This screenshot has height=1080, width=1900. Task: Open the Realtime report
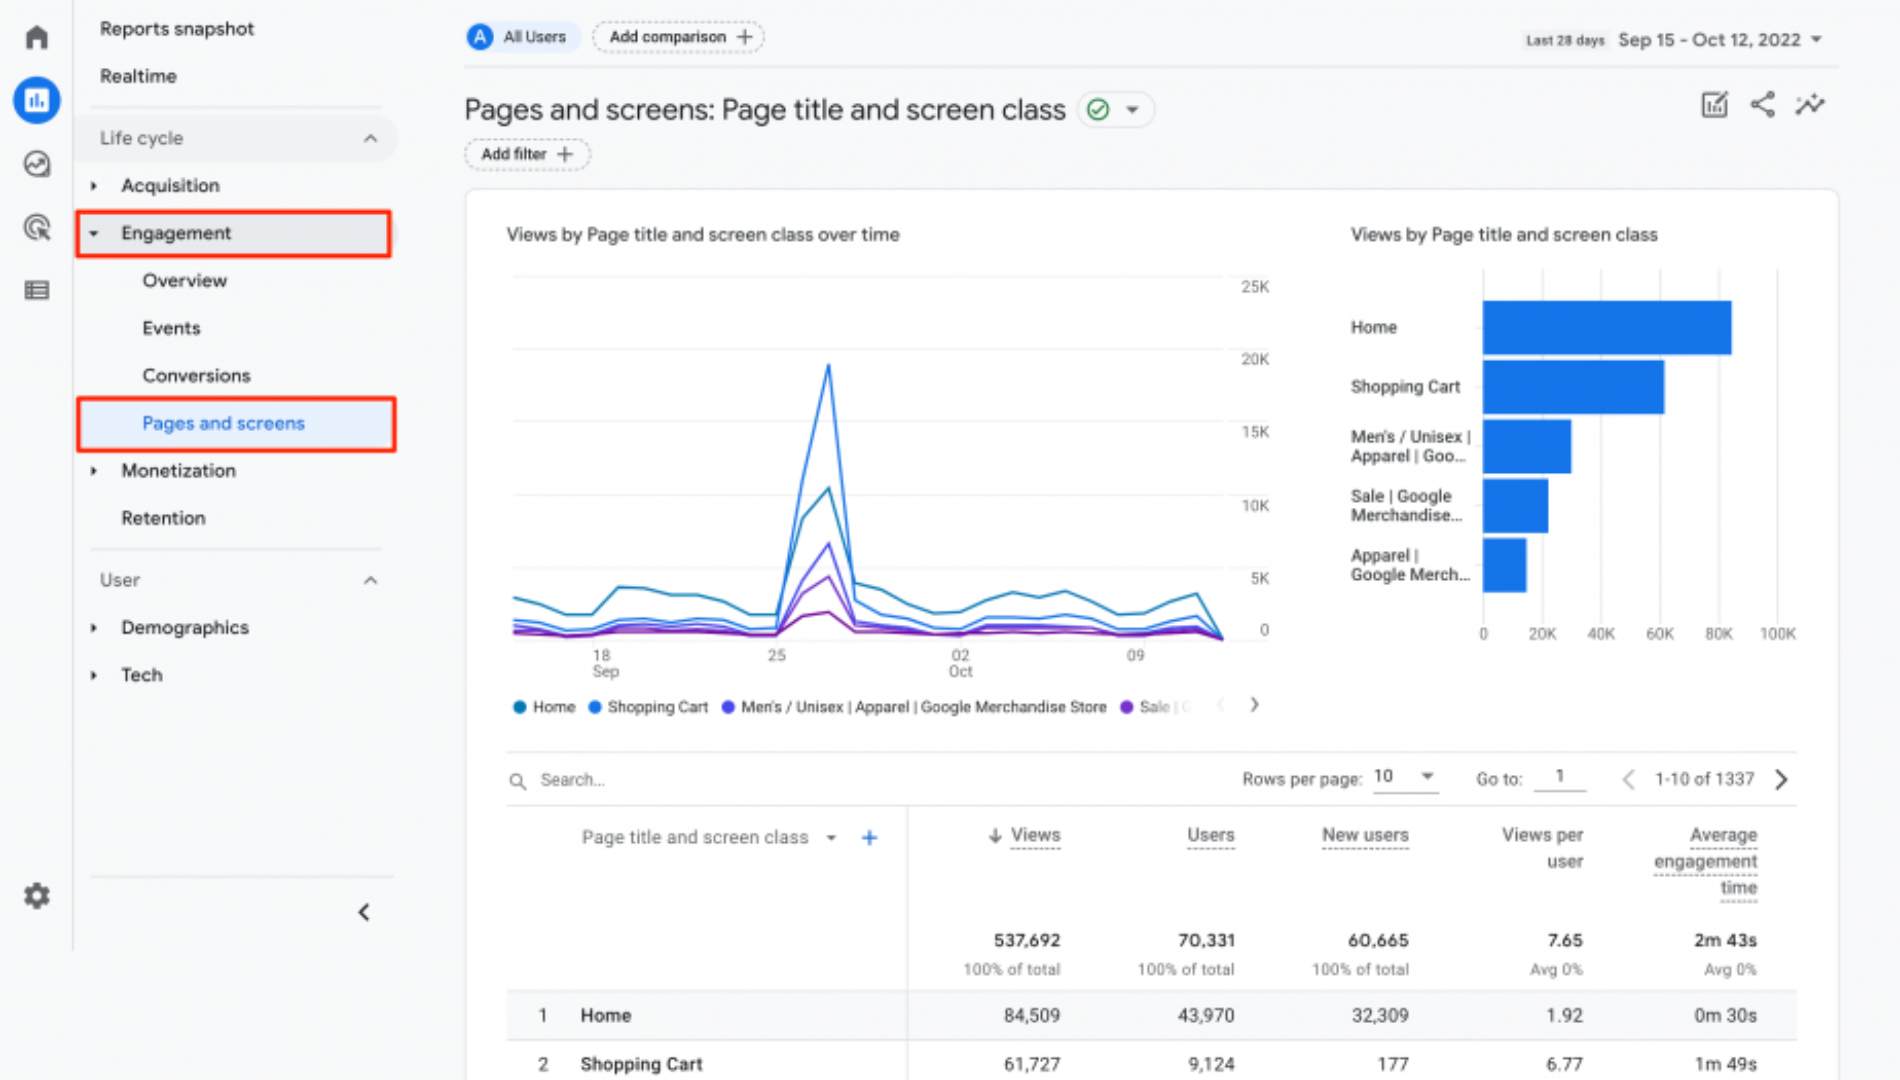[138, 76]
